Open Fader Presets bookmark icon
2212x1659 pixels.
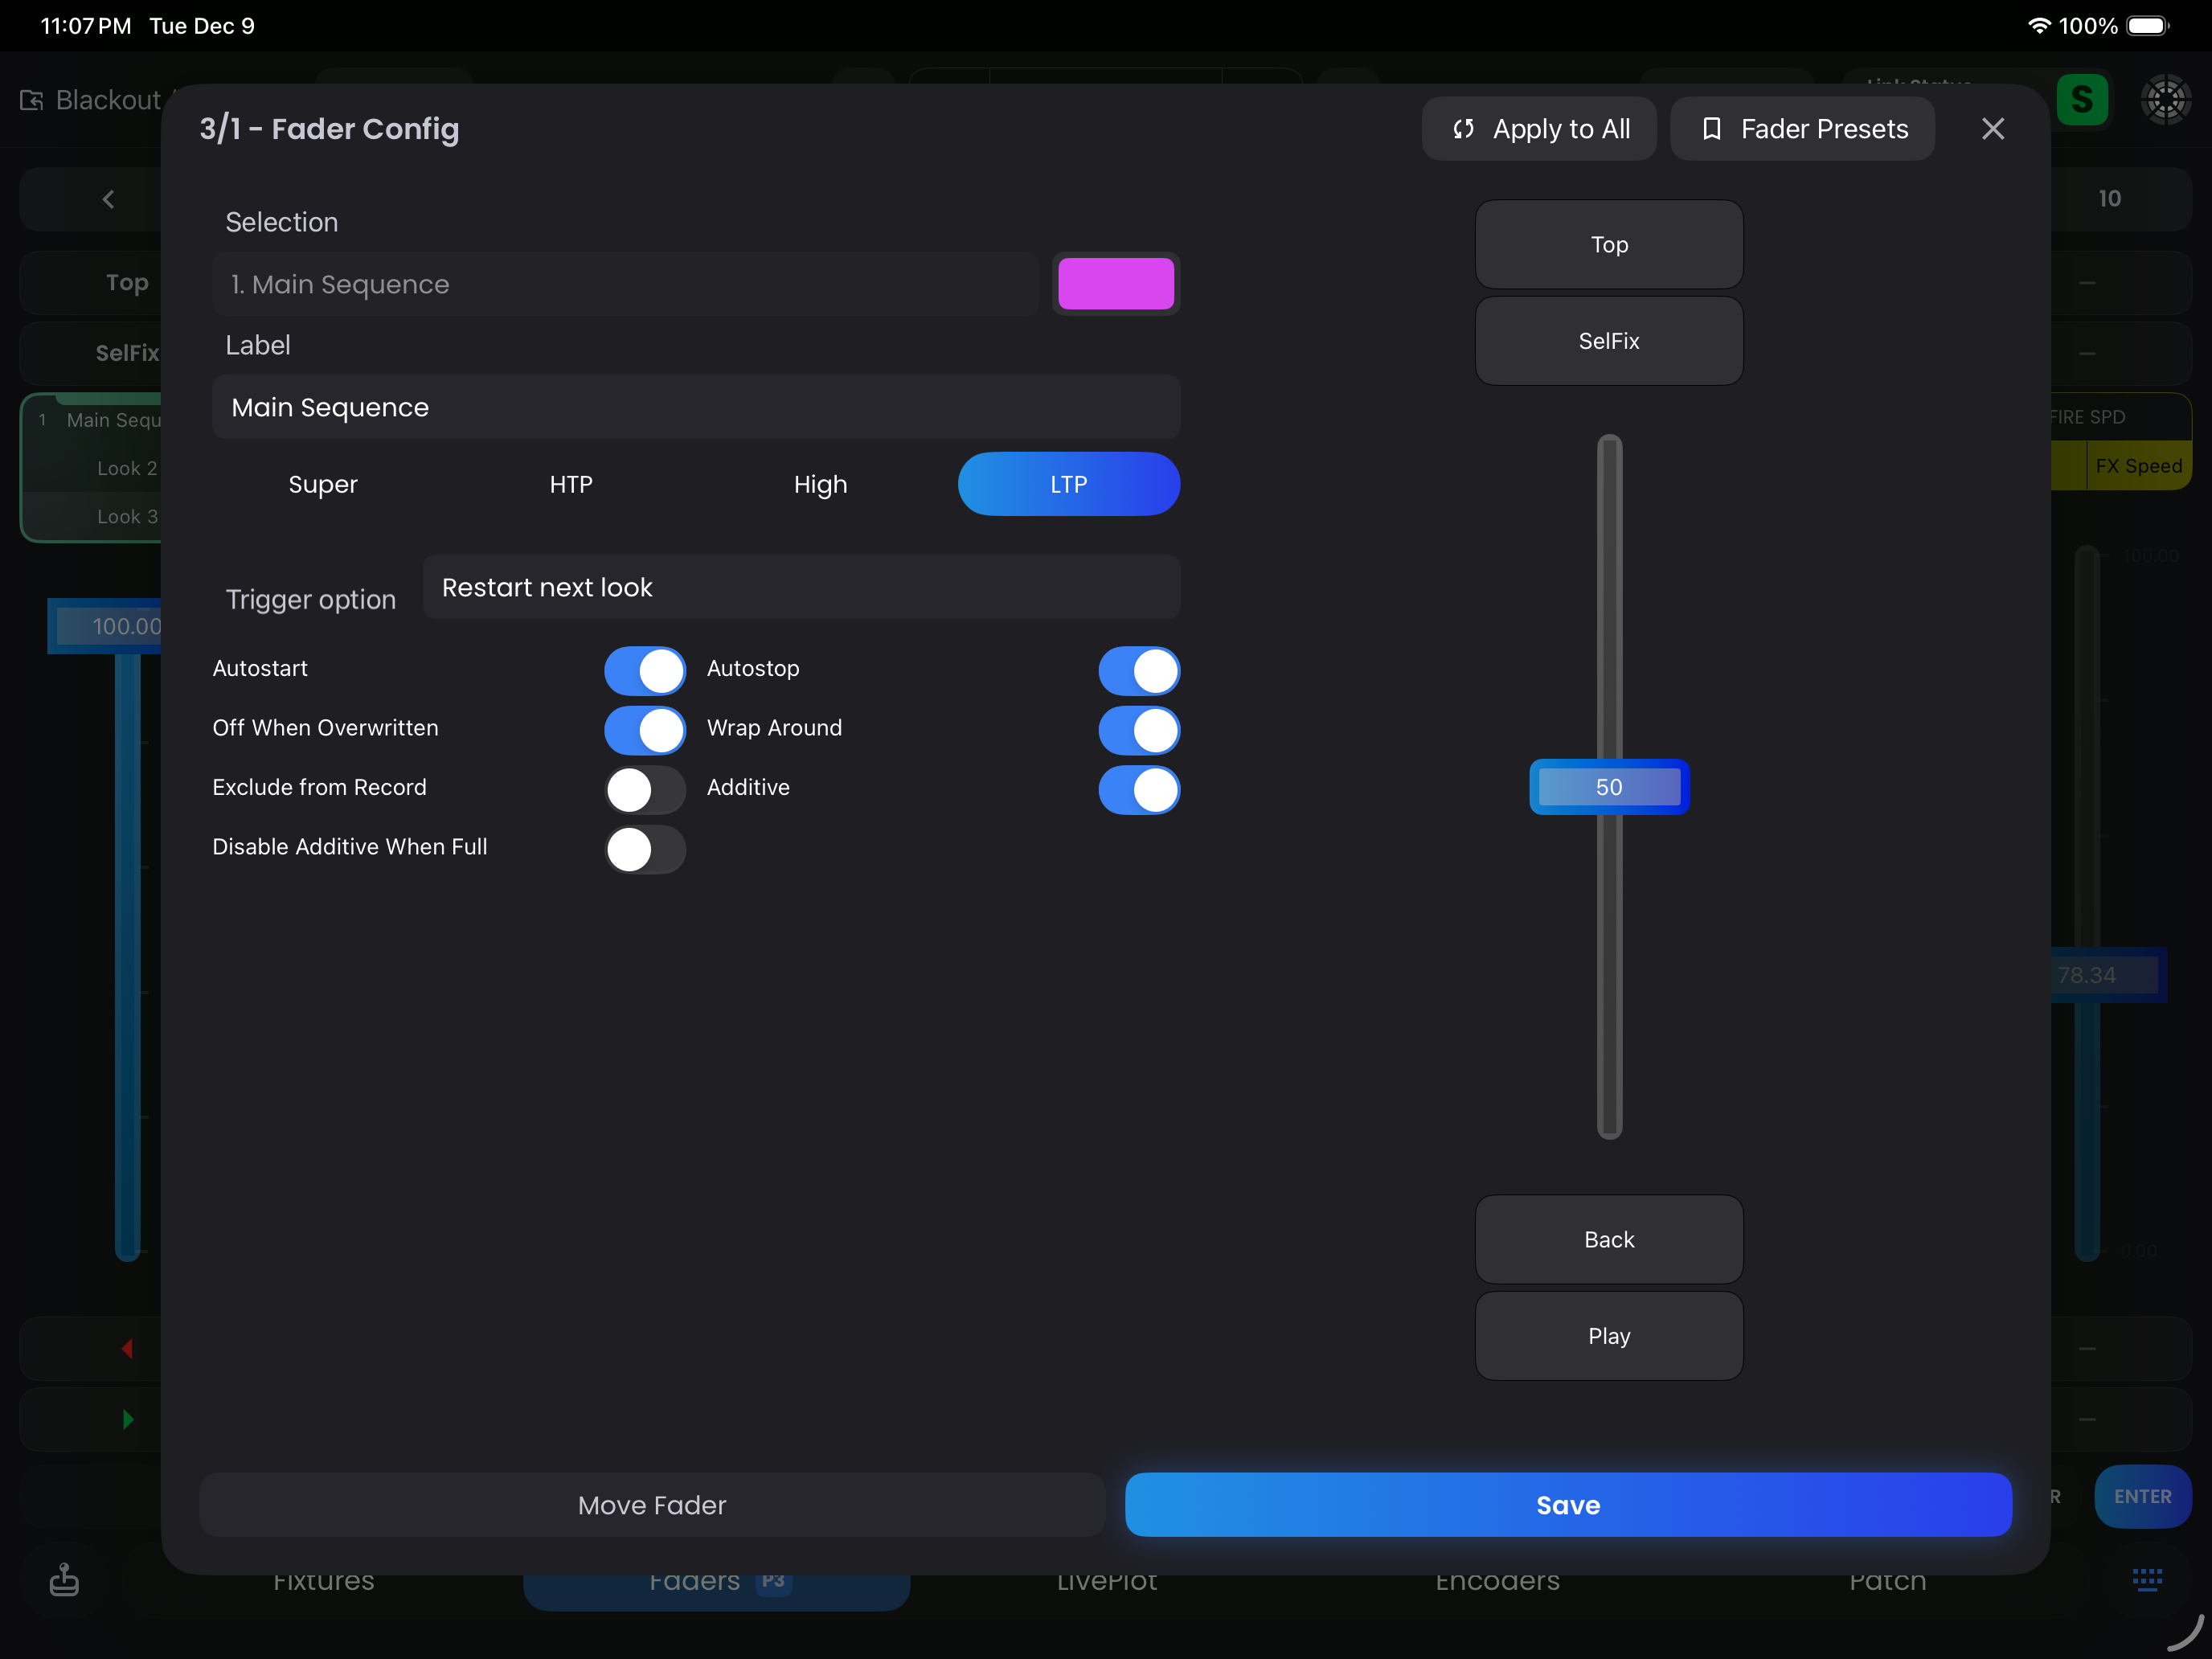pyautogui.click(x=1711, y=129)
